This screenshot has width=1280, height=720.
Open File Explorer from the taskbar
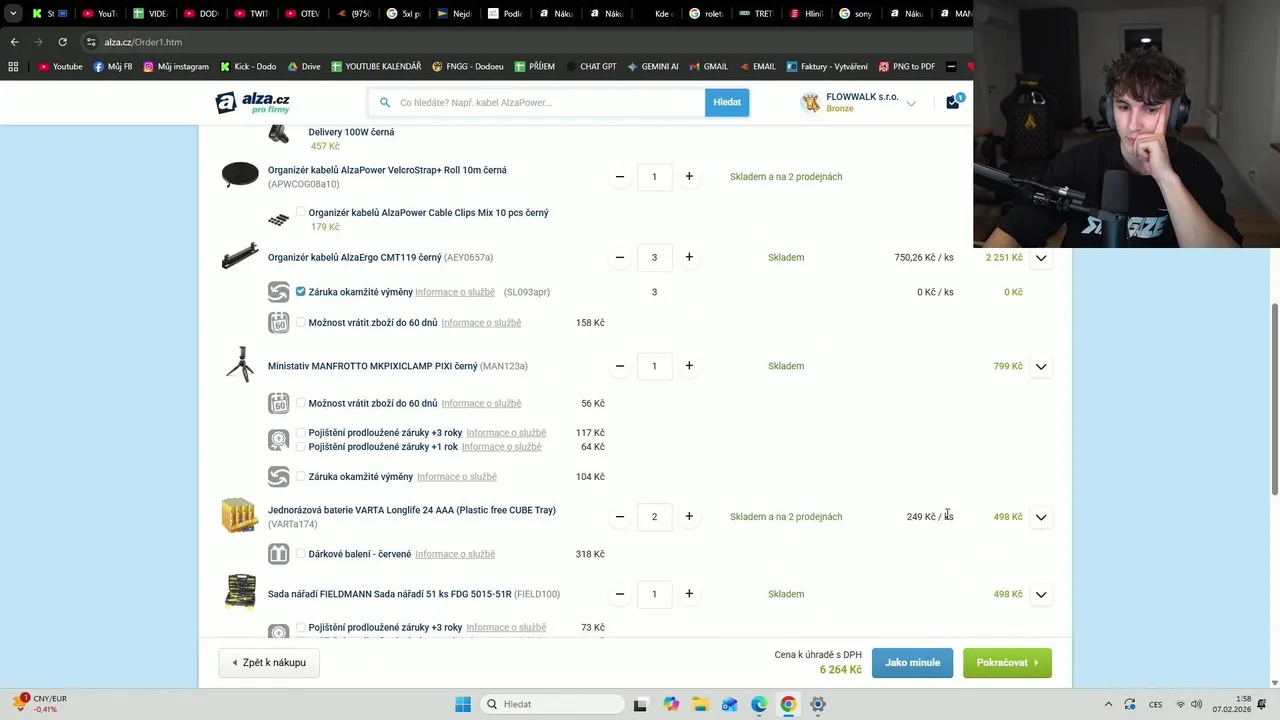click(700, 704)
